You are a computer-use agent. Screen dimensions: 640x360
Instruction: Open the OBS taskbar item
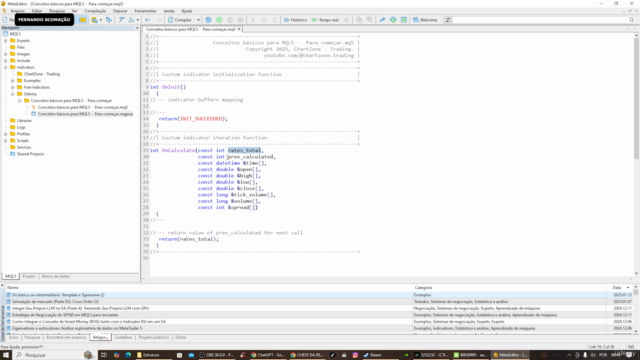(x=216, y=355)
